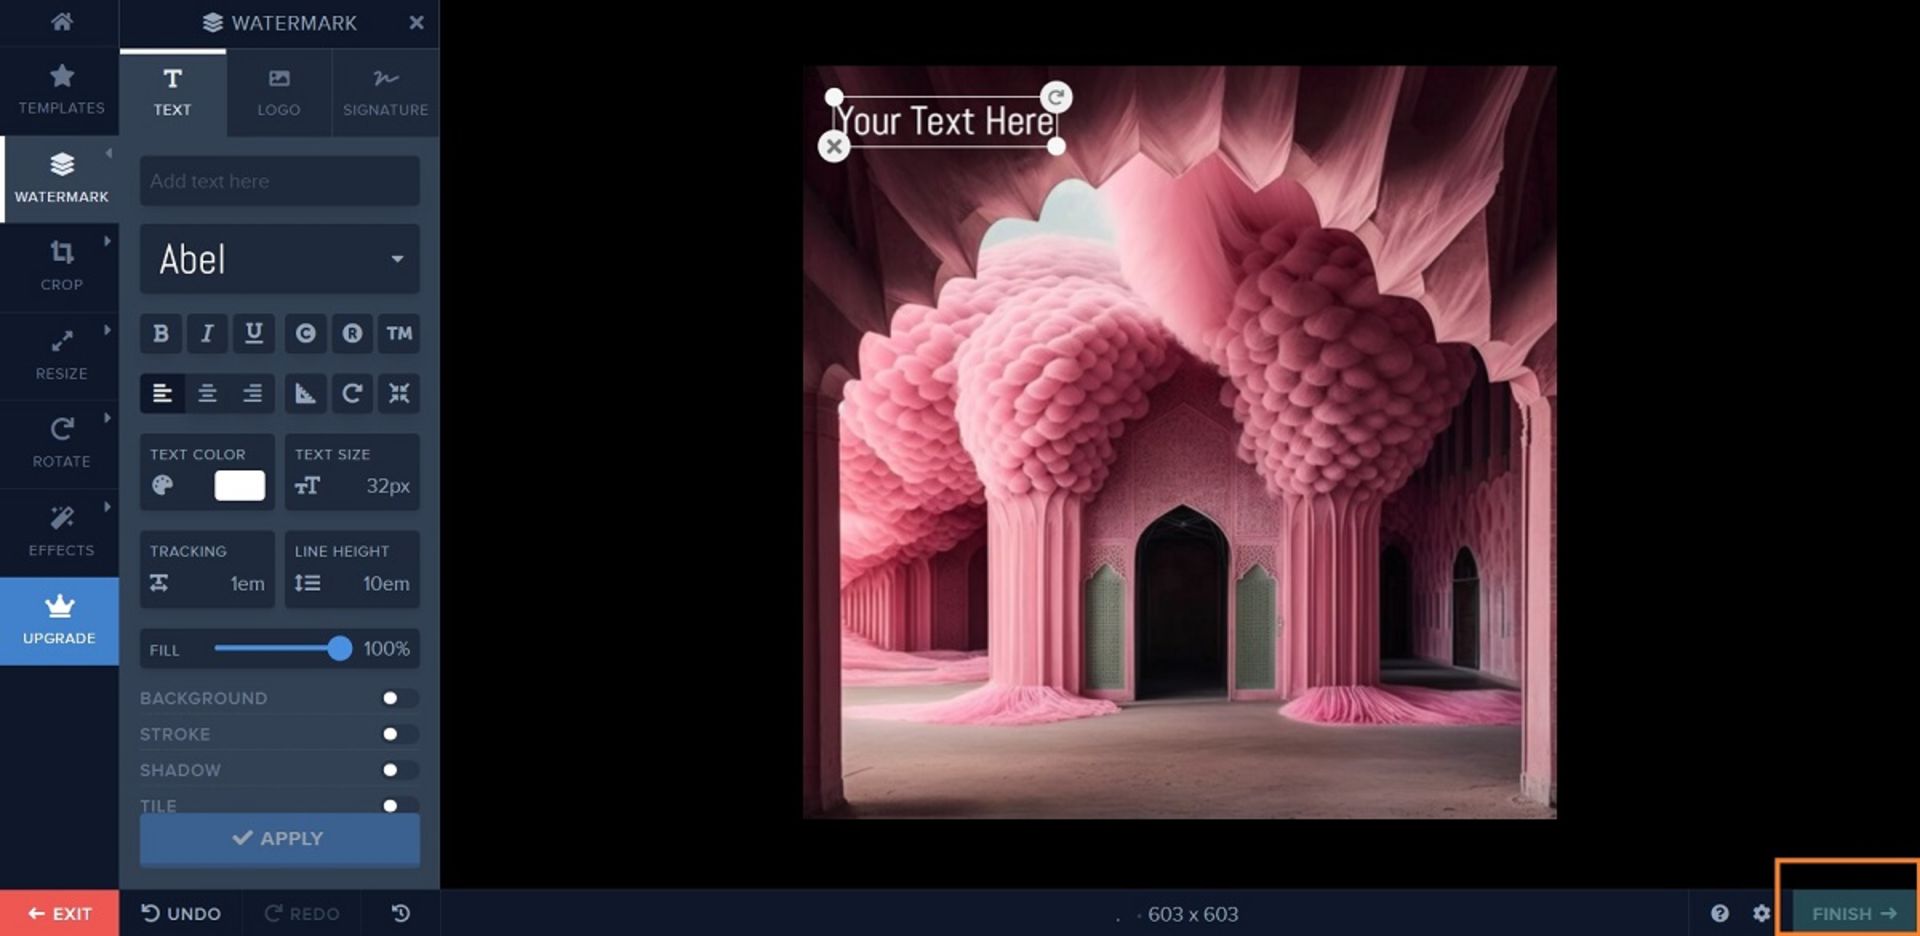Click the home icon in sidebar
The height and width of the screenshot is (936, 1920).
[x=61, y=22]
